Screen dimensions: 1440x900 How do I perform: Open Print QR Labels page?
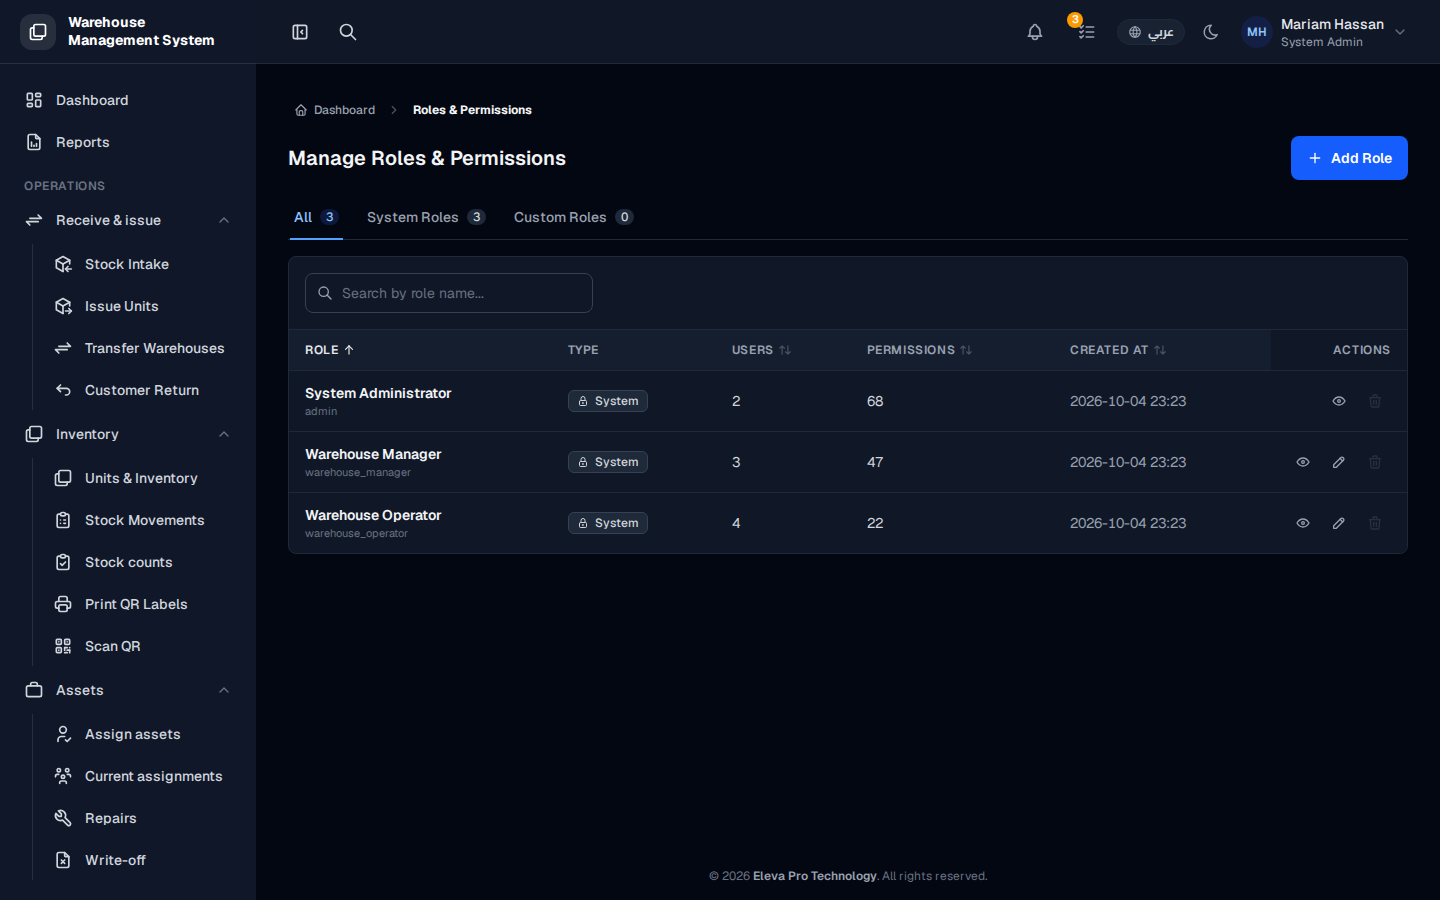pos(142,604)
